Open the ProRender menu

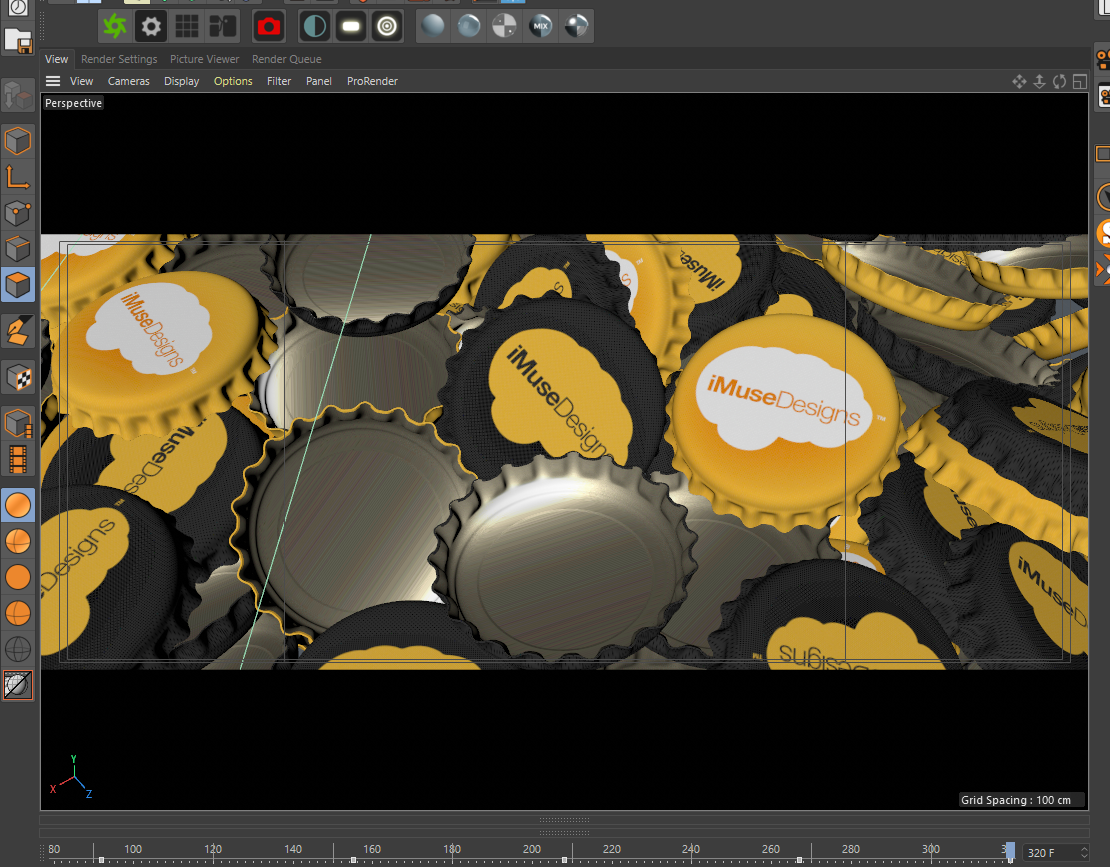(x=372, y=81)
